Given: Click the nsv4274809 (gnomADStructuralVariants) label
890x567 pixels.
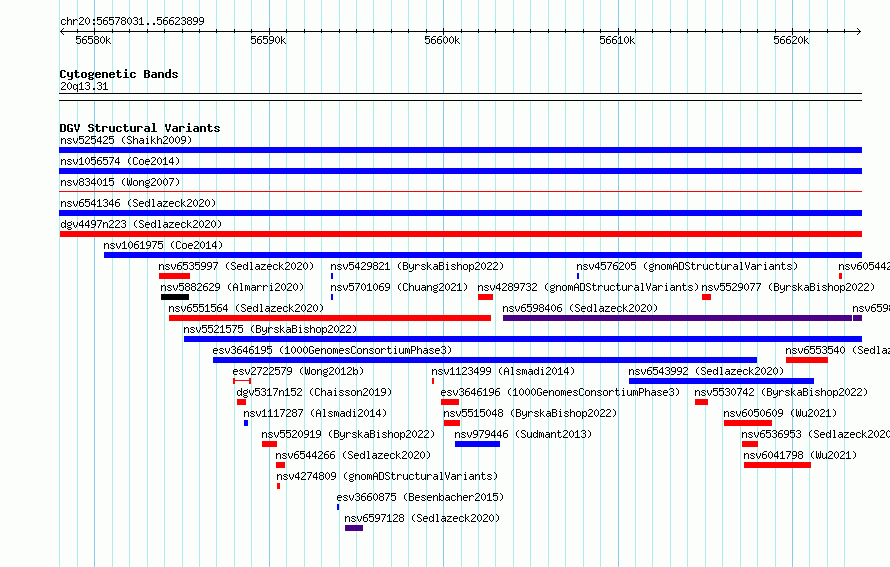Looking at the screenshot, I should click(387, 476).
